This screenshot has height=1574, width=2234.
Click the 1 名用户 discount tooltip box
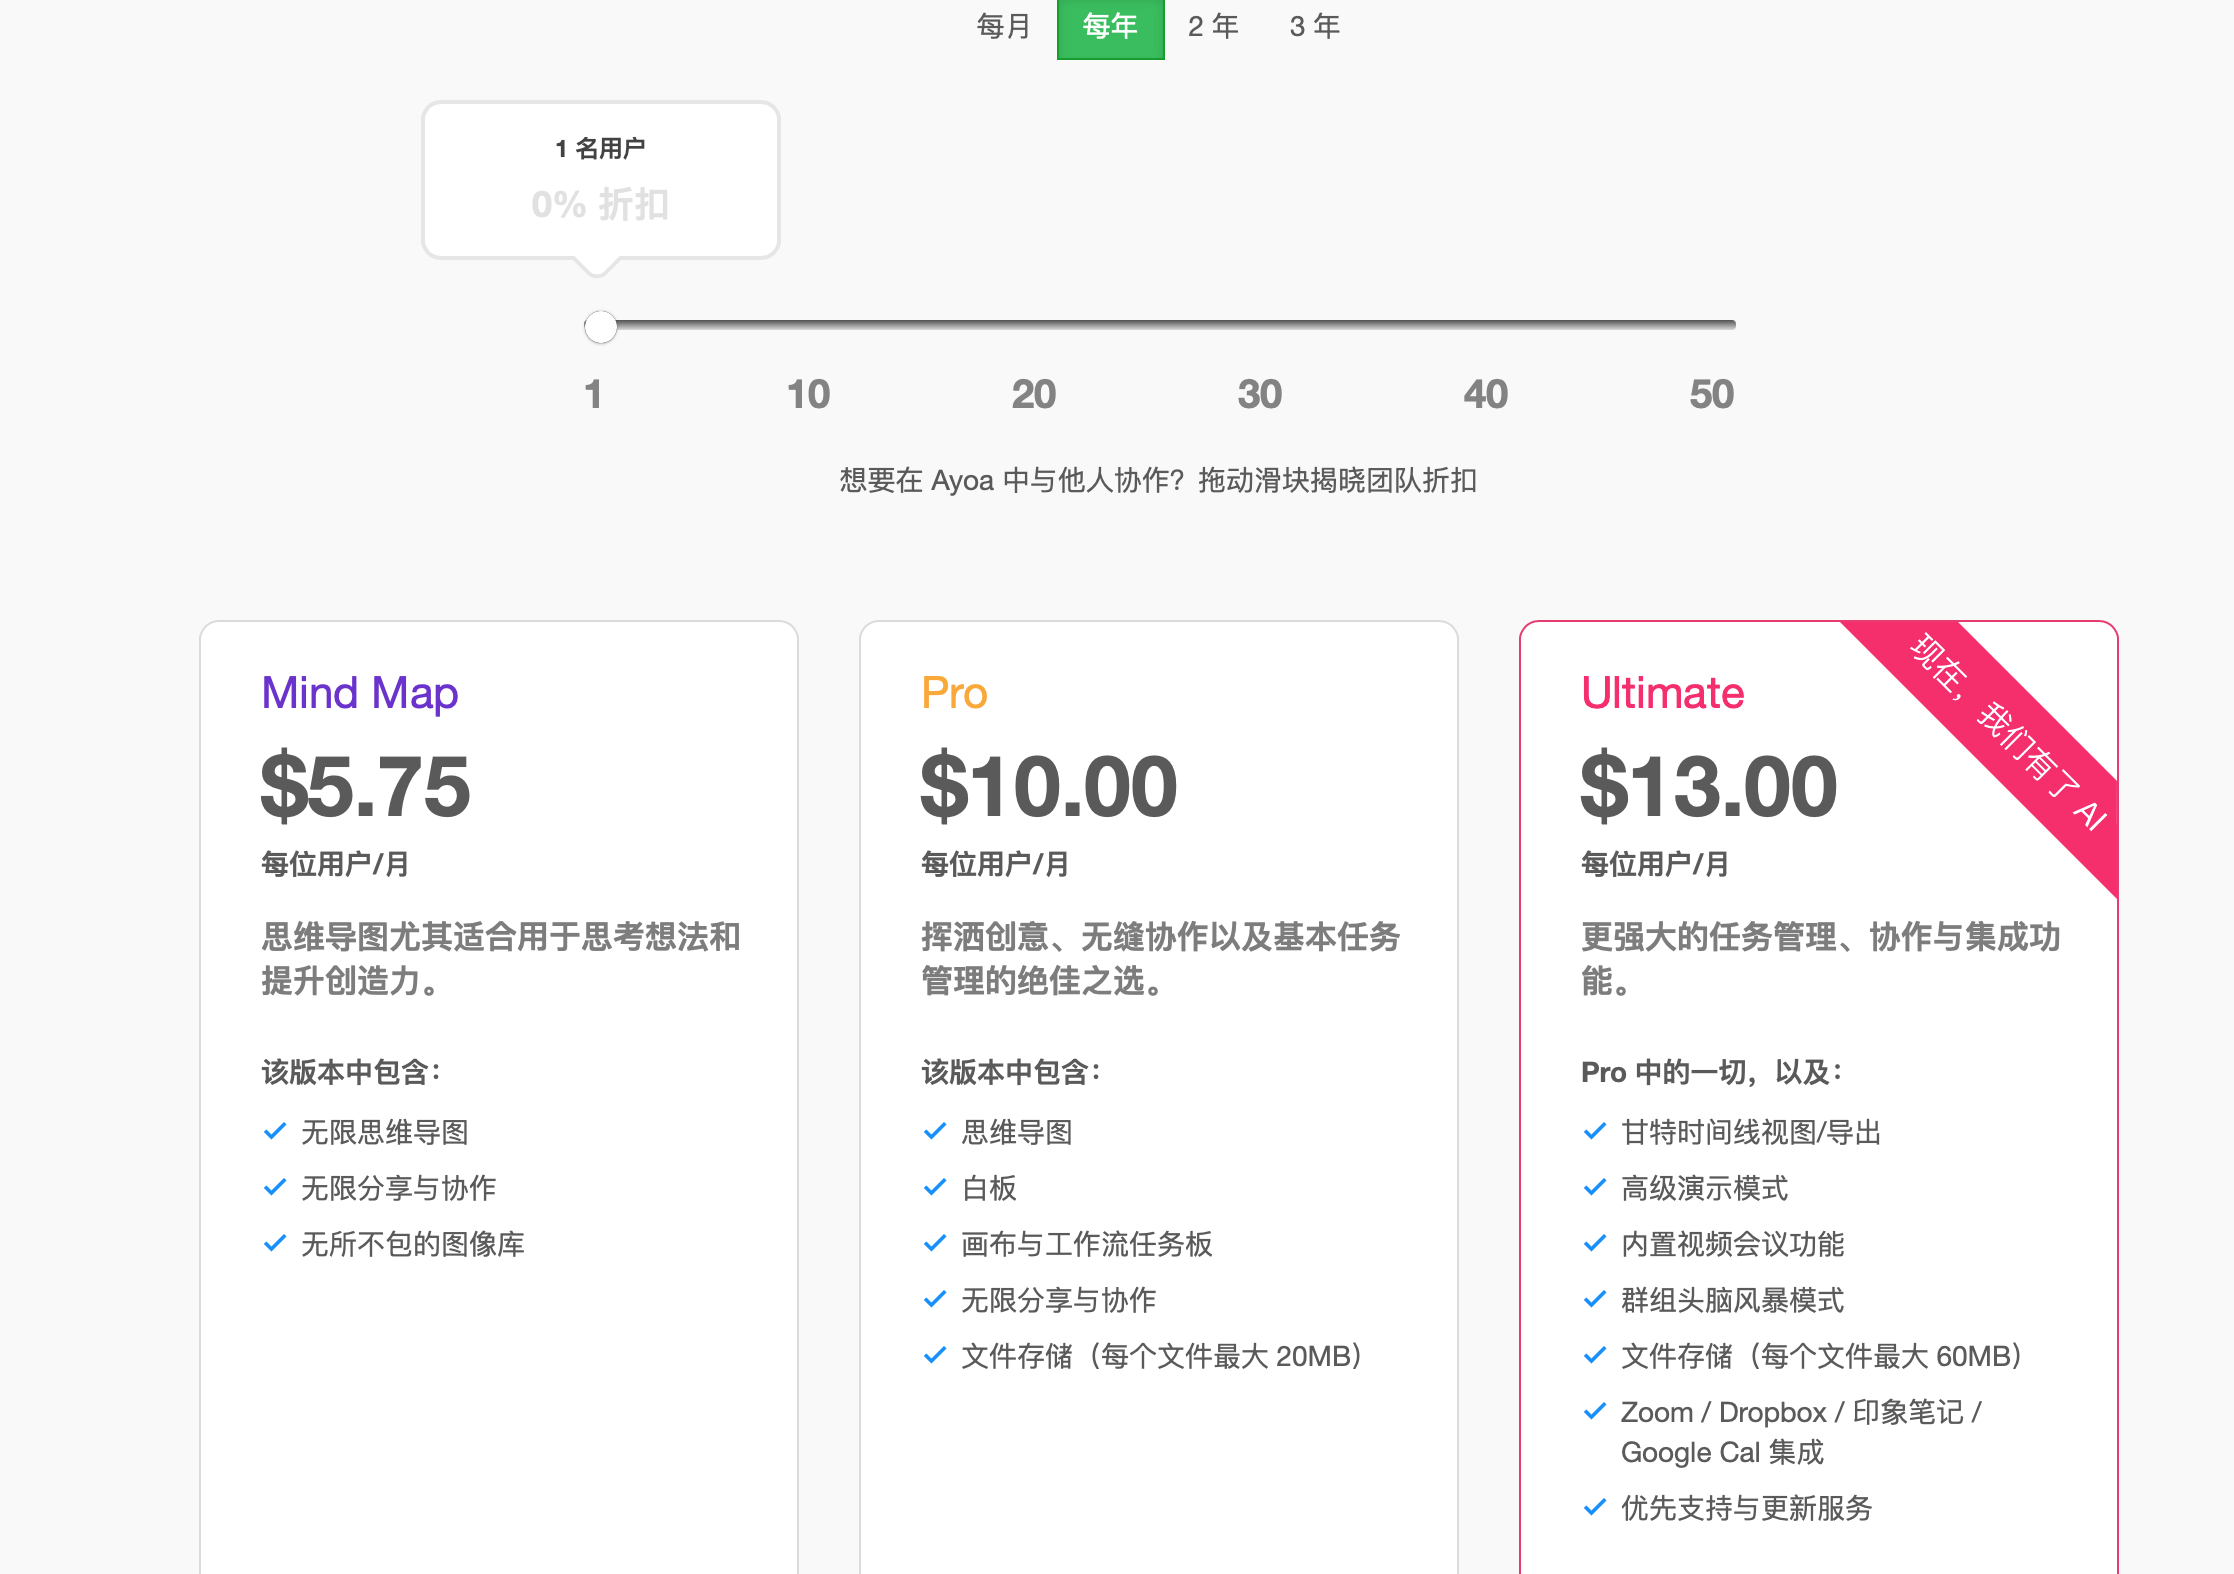click(x=600, y=180)
